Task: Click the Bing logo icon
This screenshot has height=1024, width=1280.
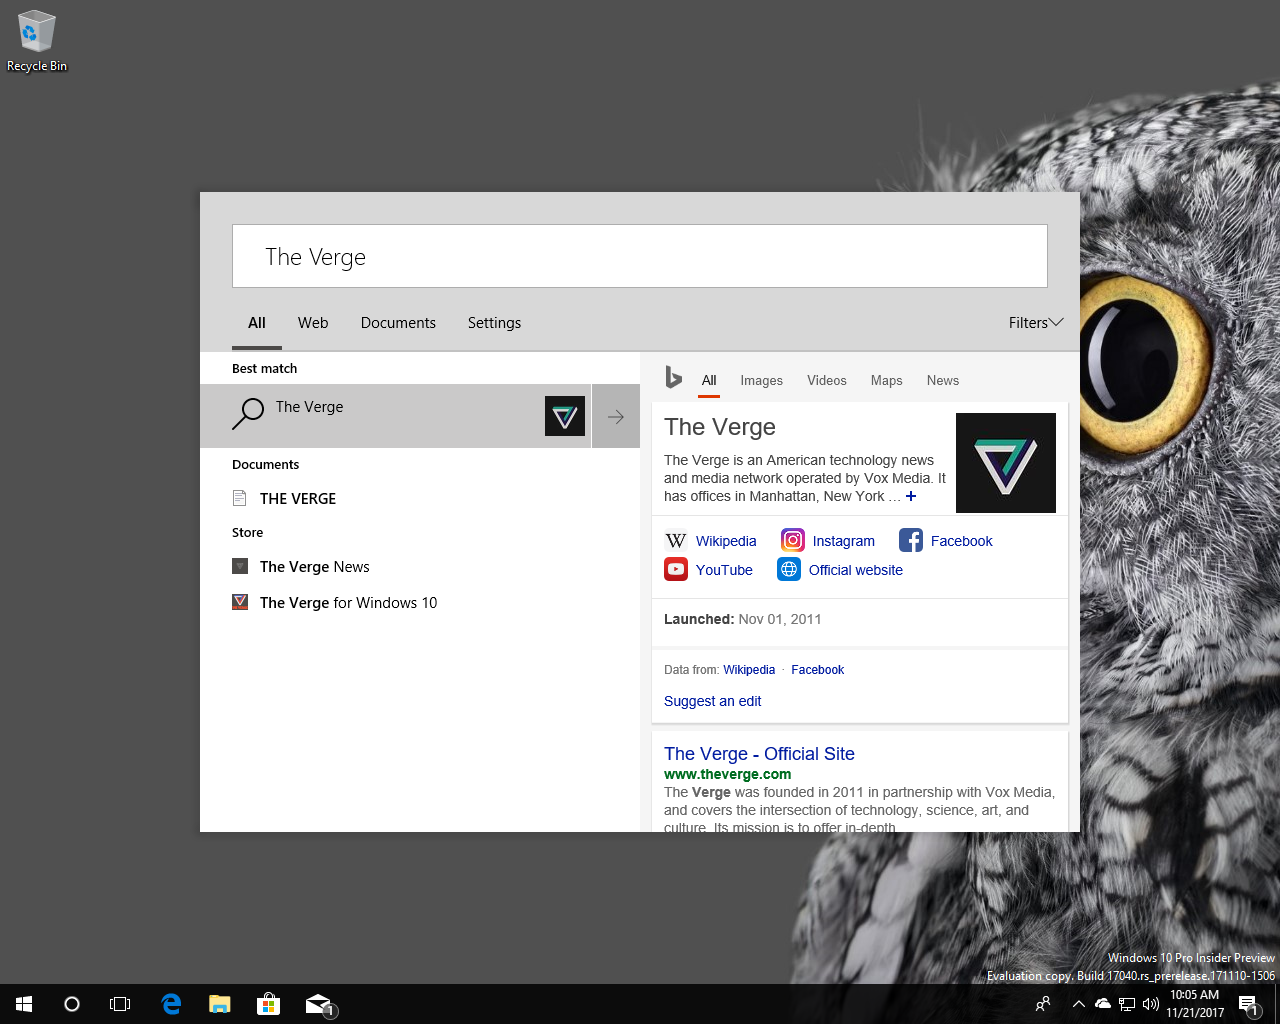Action: 674,378
